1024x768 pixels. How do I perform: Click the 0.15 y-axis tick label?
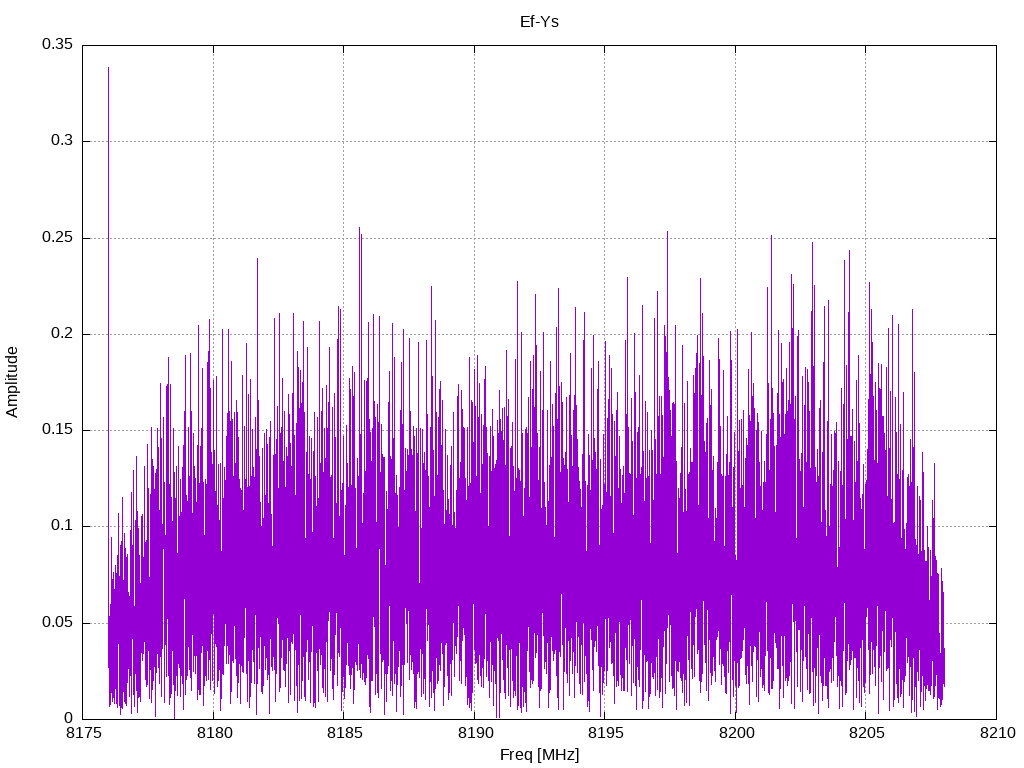click(x=57, y=429)
